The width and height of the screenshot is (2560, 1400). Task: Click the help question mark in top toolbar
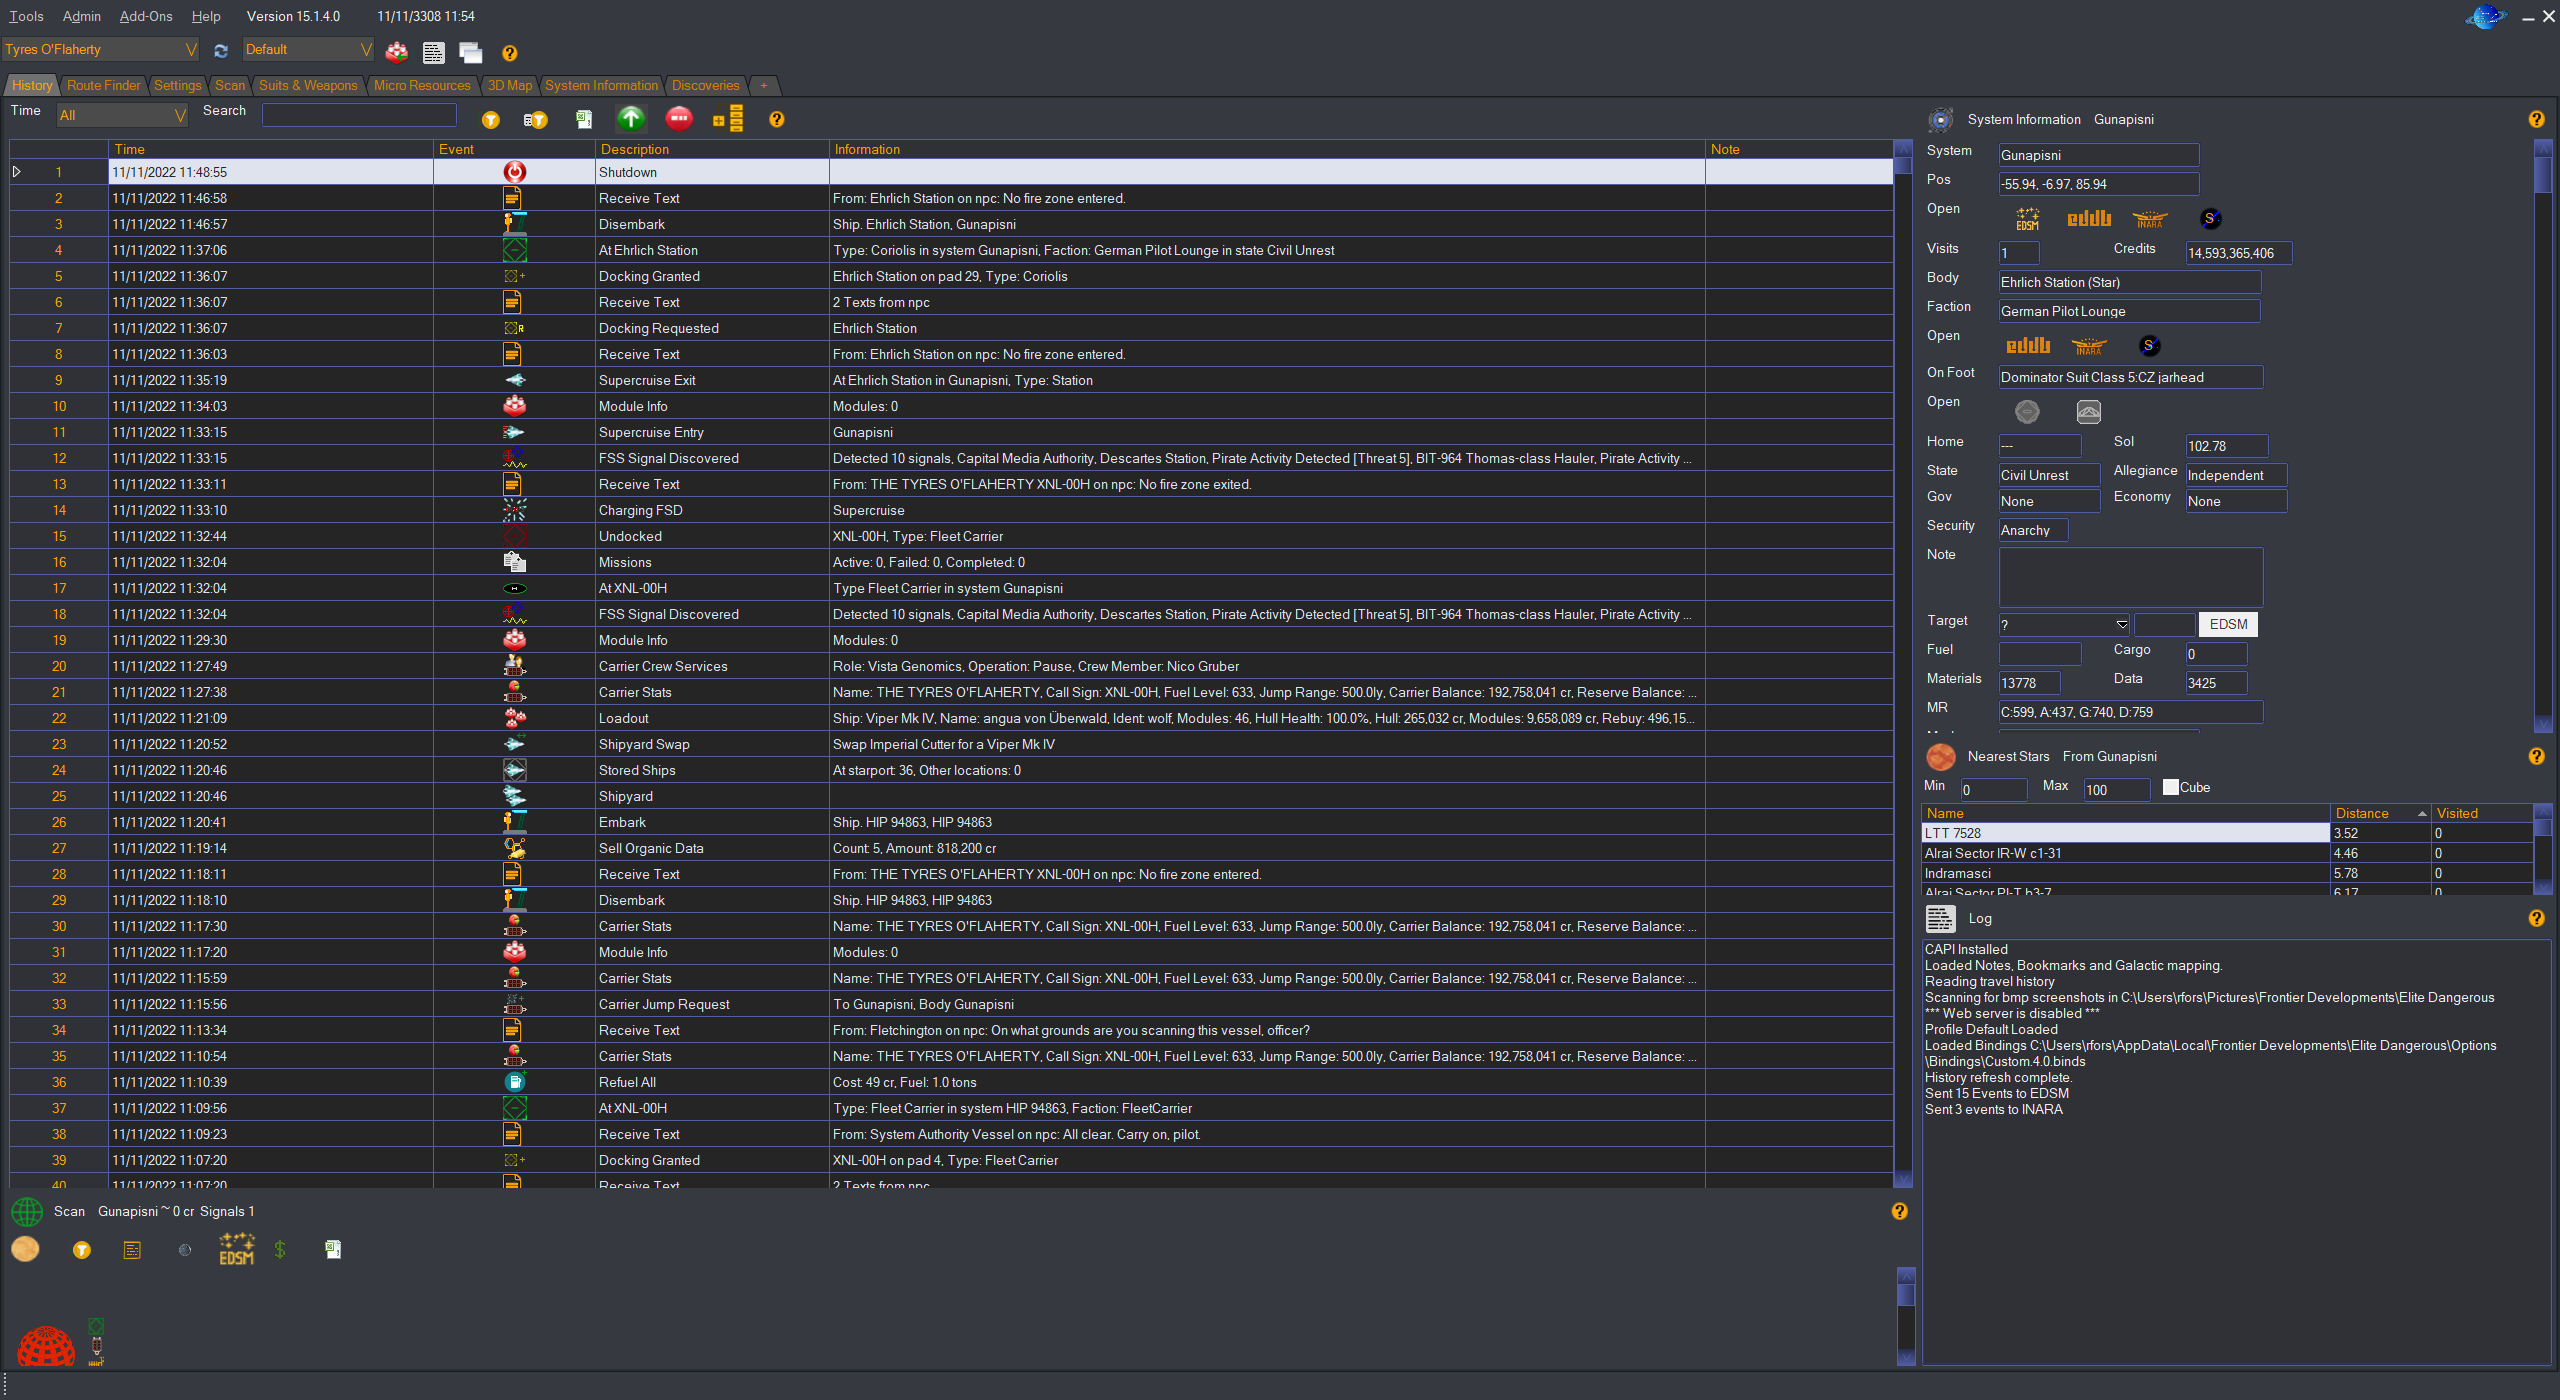tap(509, 53)
